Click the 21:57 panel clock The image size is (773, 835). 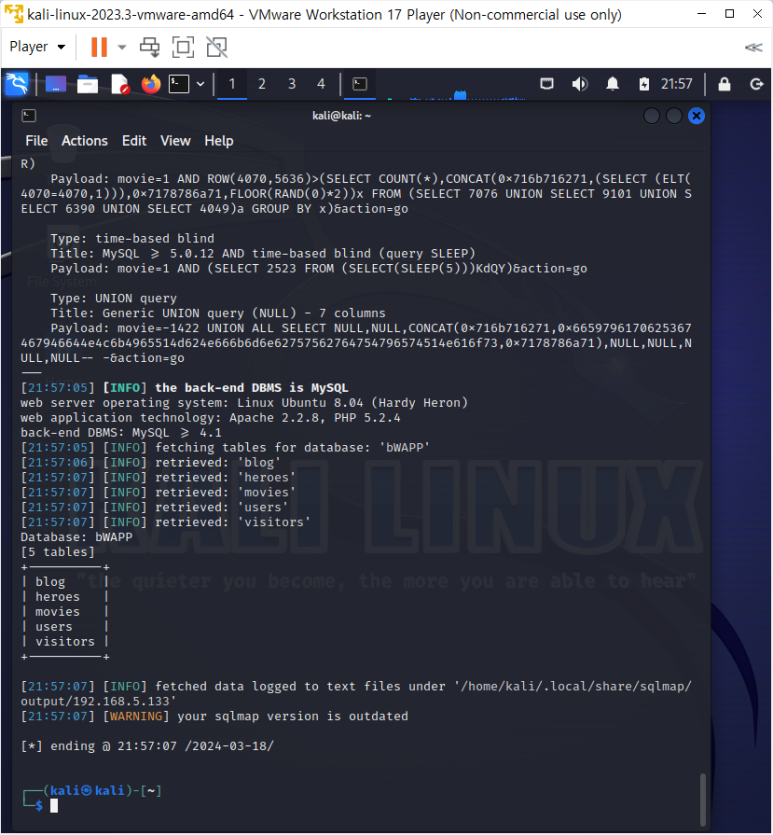pyautogui.click(x=677, y=84)
